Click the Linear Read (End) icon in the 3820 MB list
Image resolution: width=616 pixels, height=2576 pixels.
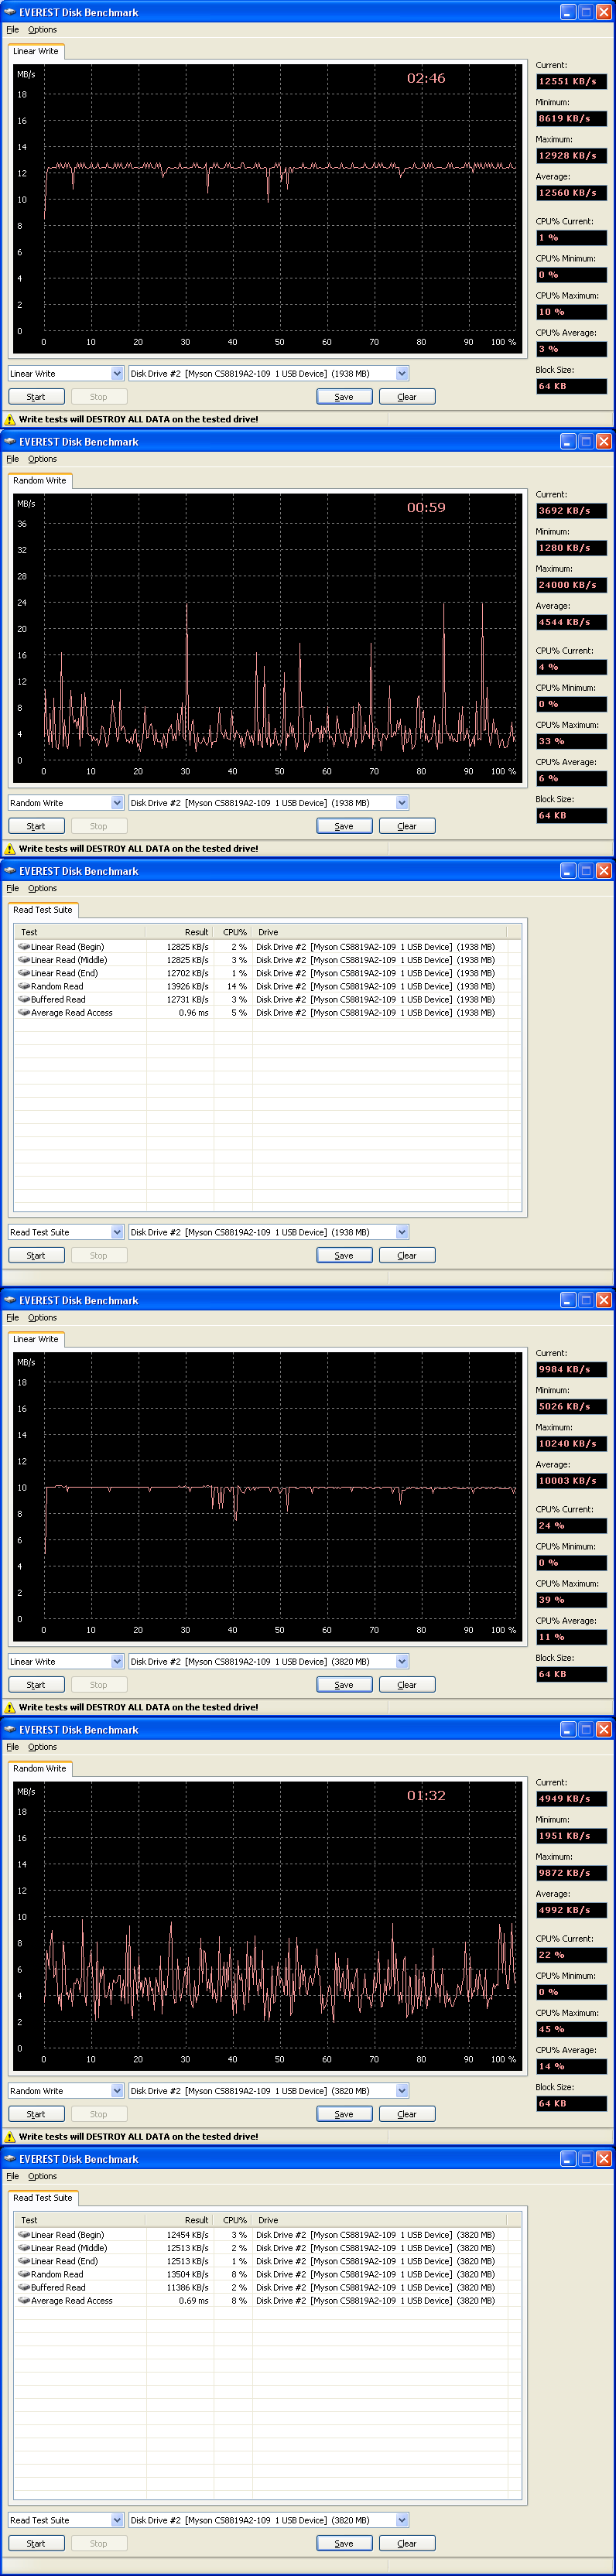23,2260
